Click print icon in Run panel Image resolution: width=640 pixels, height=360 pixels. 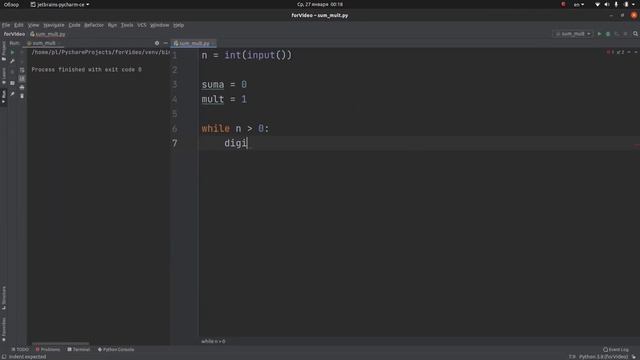(22, 87)
